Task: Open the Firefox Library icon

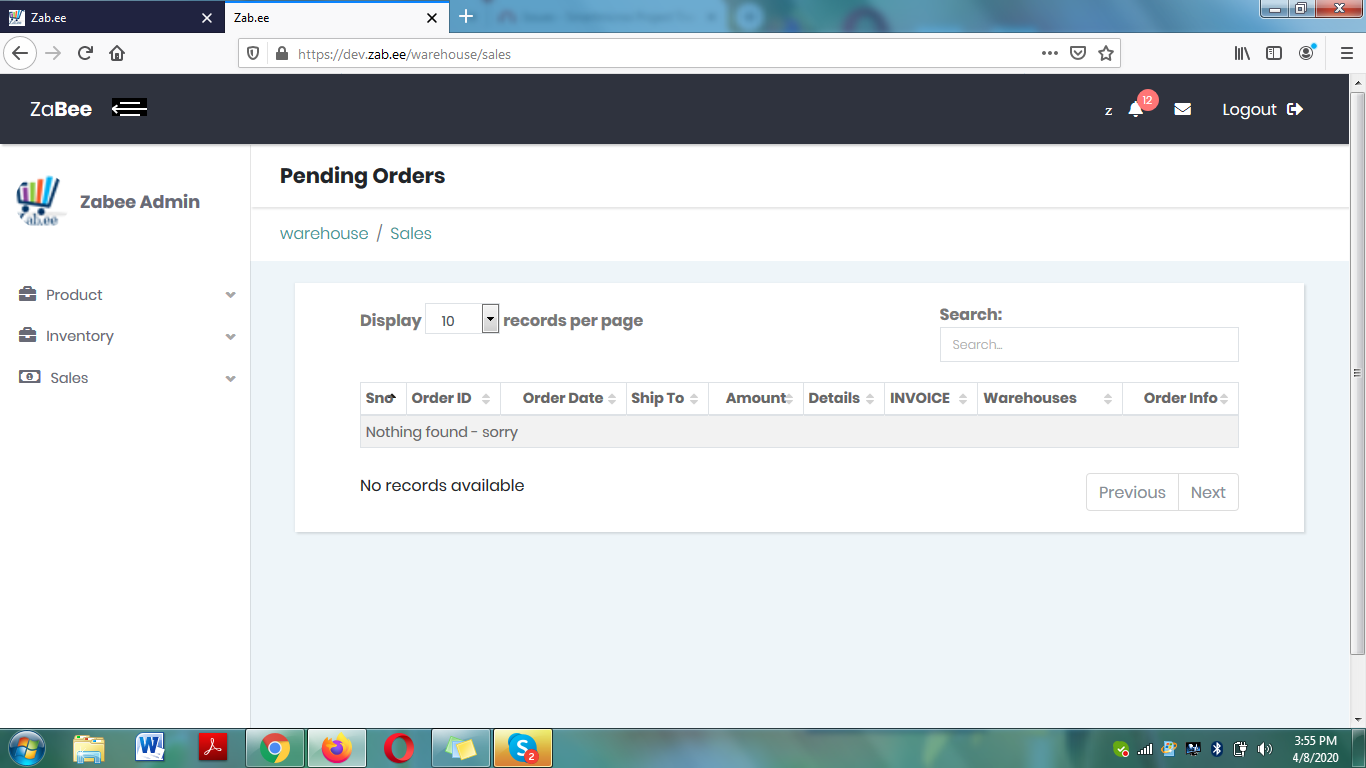Action: (1242, 54)
